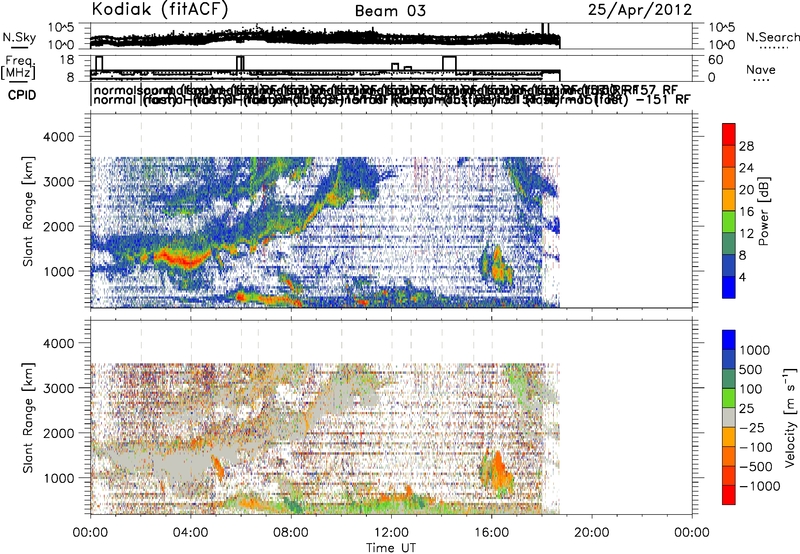The height and width of the screenshot is (554, 800).
Task: Click the -1000 tick on Velocity color bar
Action: pos(760,486)
